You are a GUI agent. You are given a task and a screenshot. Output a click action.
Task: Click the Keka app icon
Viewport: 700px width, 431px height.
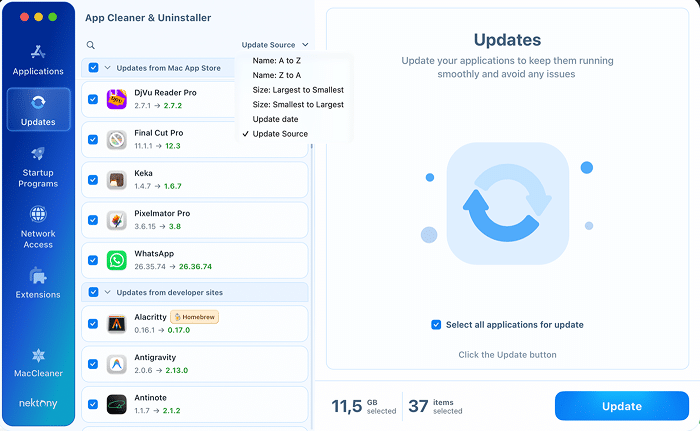point(117,180)
